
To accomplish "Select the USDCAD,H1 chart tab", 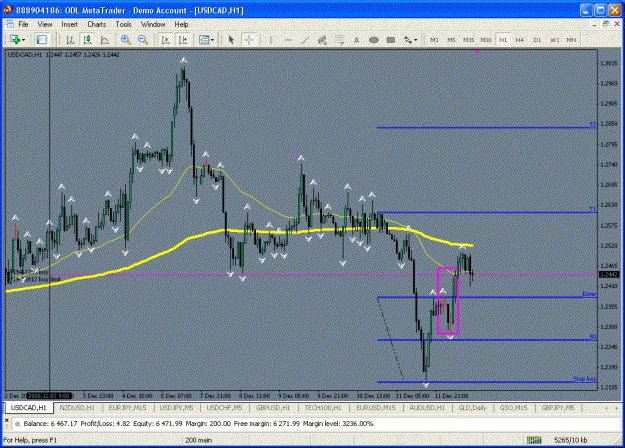I will (29, 408).
